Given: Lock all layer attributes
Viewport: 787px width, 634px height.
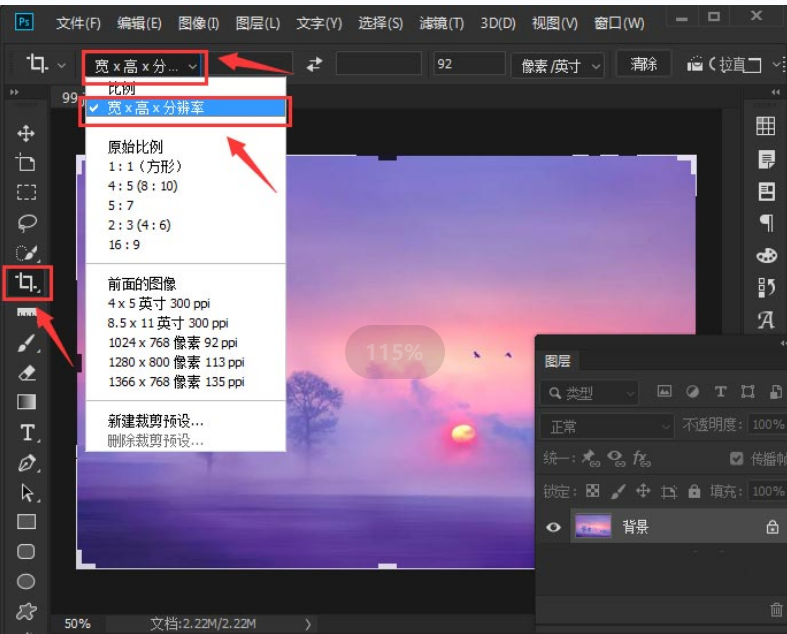Looking at the screenshot, I should click(x=694, y=490).
